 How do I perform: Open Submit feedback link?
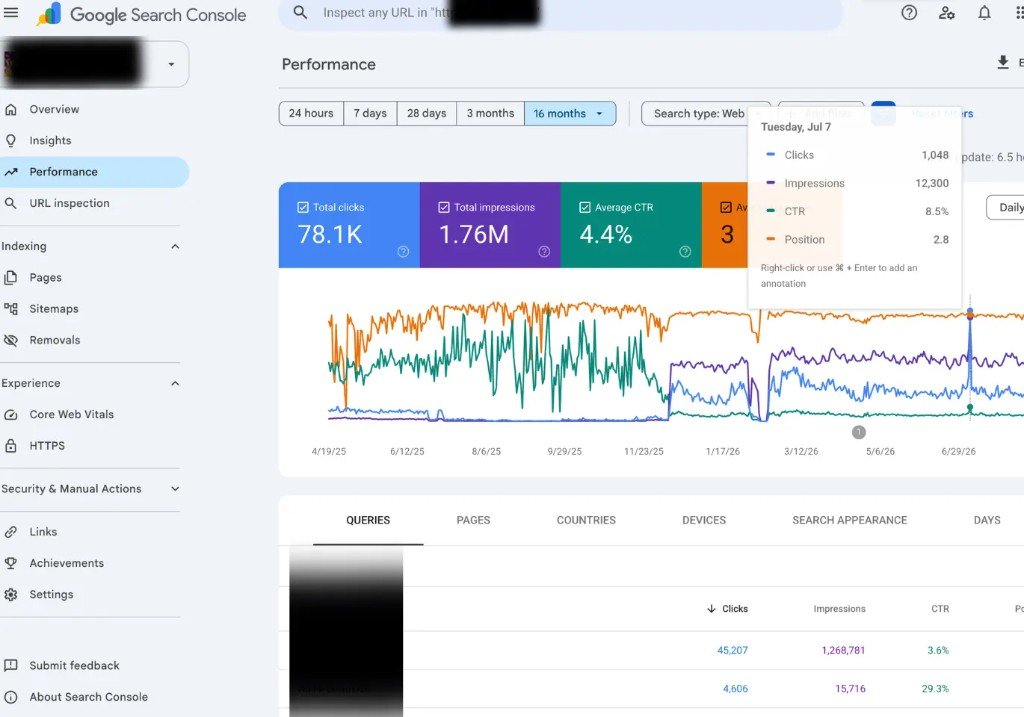click(74, 665)
